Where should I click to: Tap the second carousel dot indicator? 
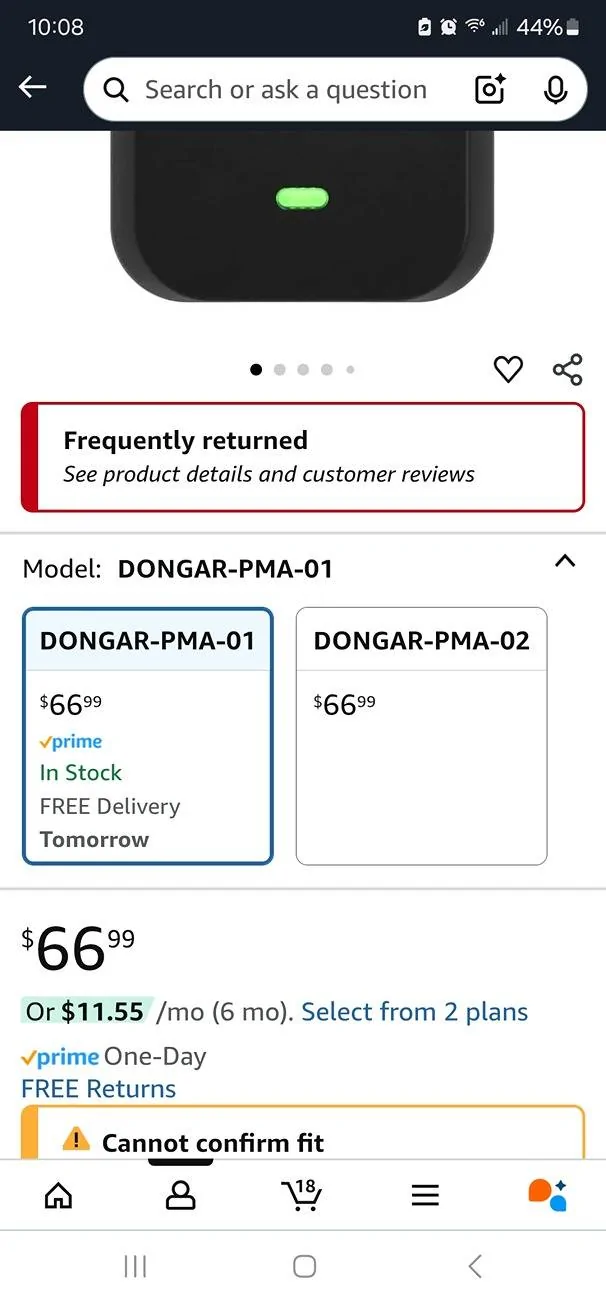tap(280, 369)
